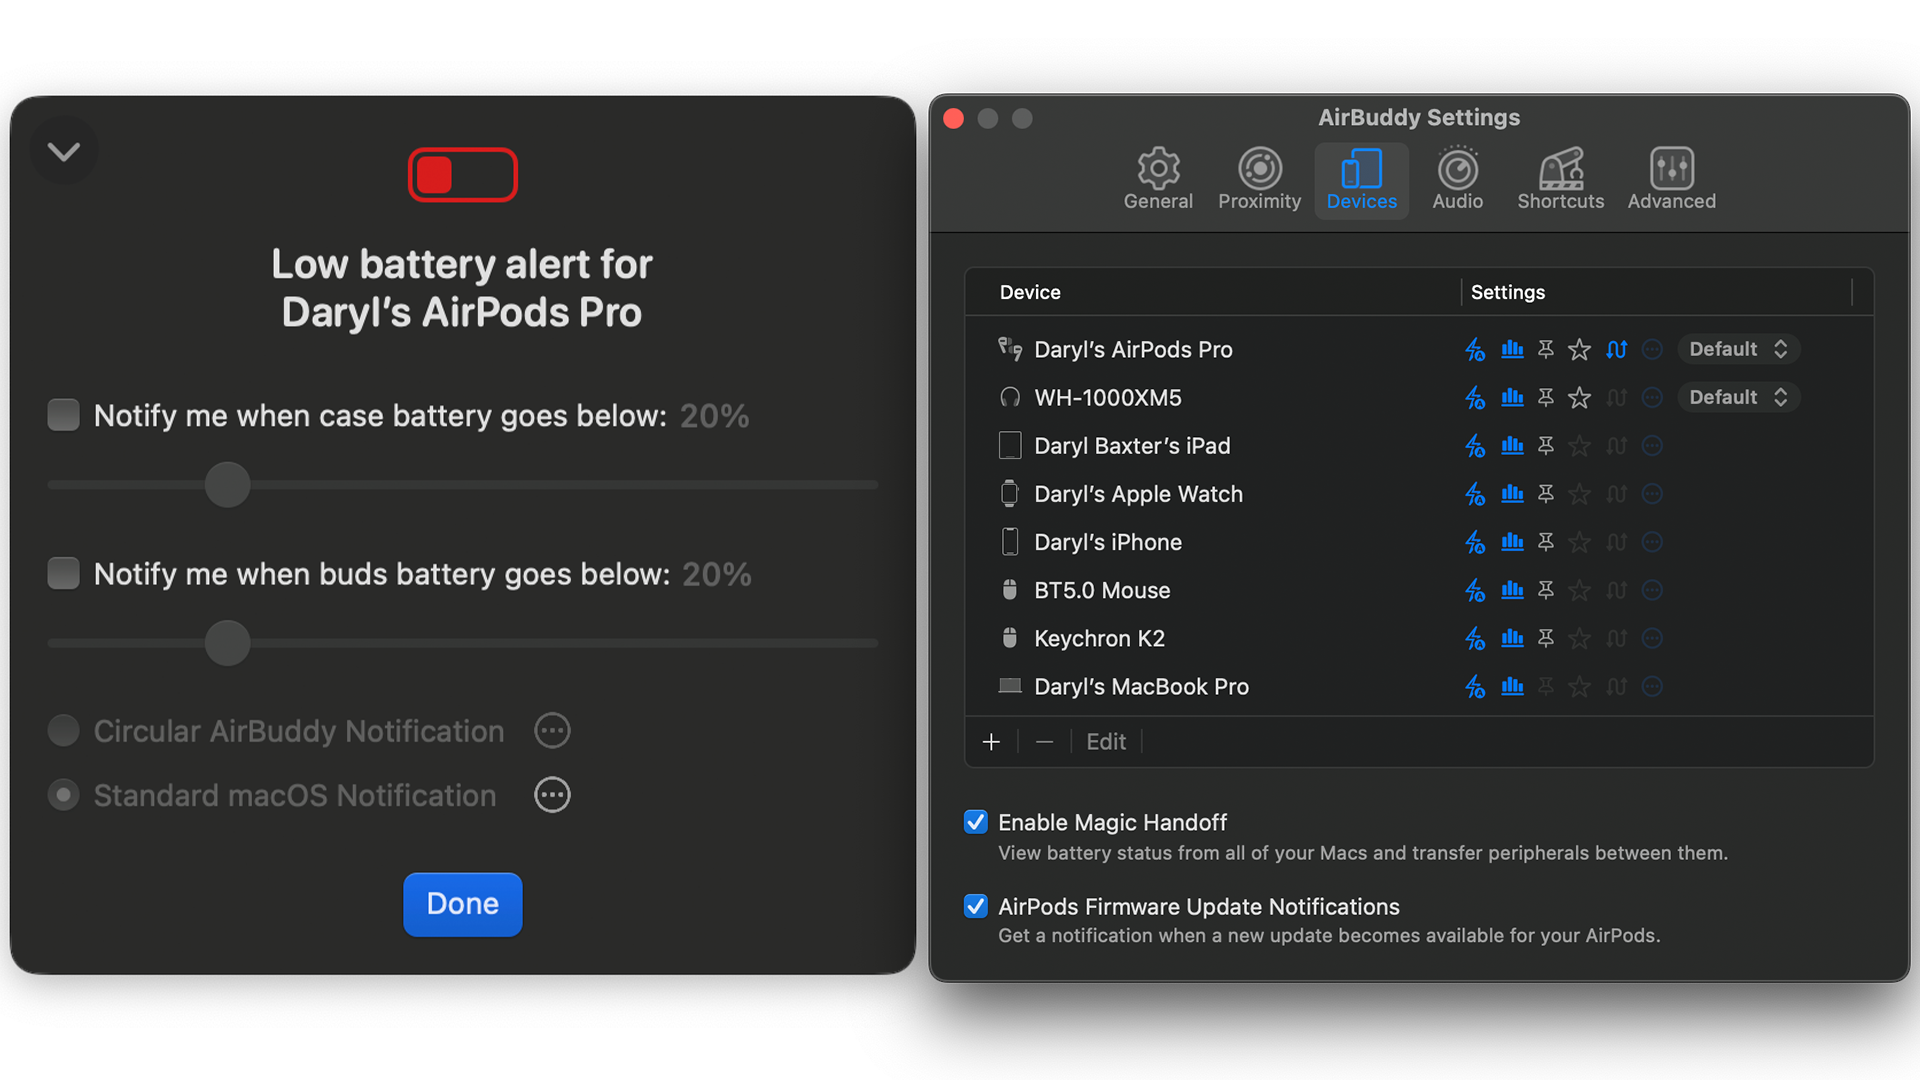Click handoff arrows icon for Daryl's AirPods Pro
Screen dimensions: 1920x1080
(x=1616, y=349)
